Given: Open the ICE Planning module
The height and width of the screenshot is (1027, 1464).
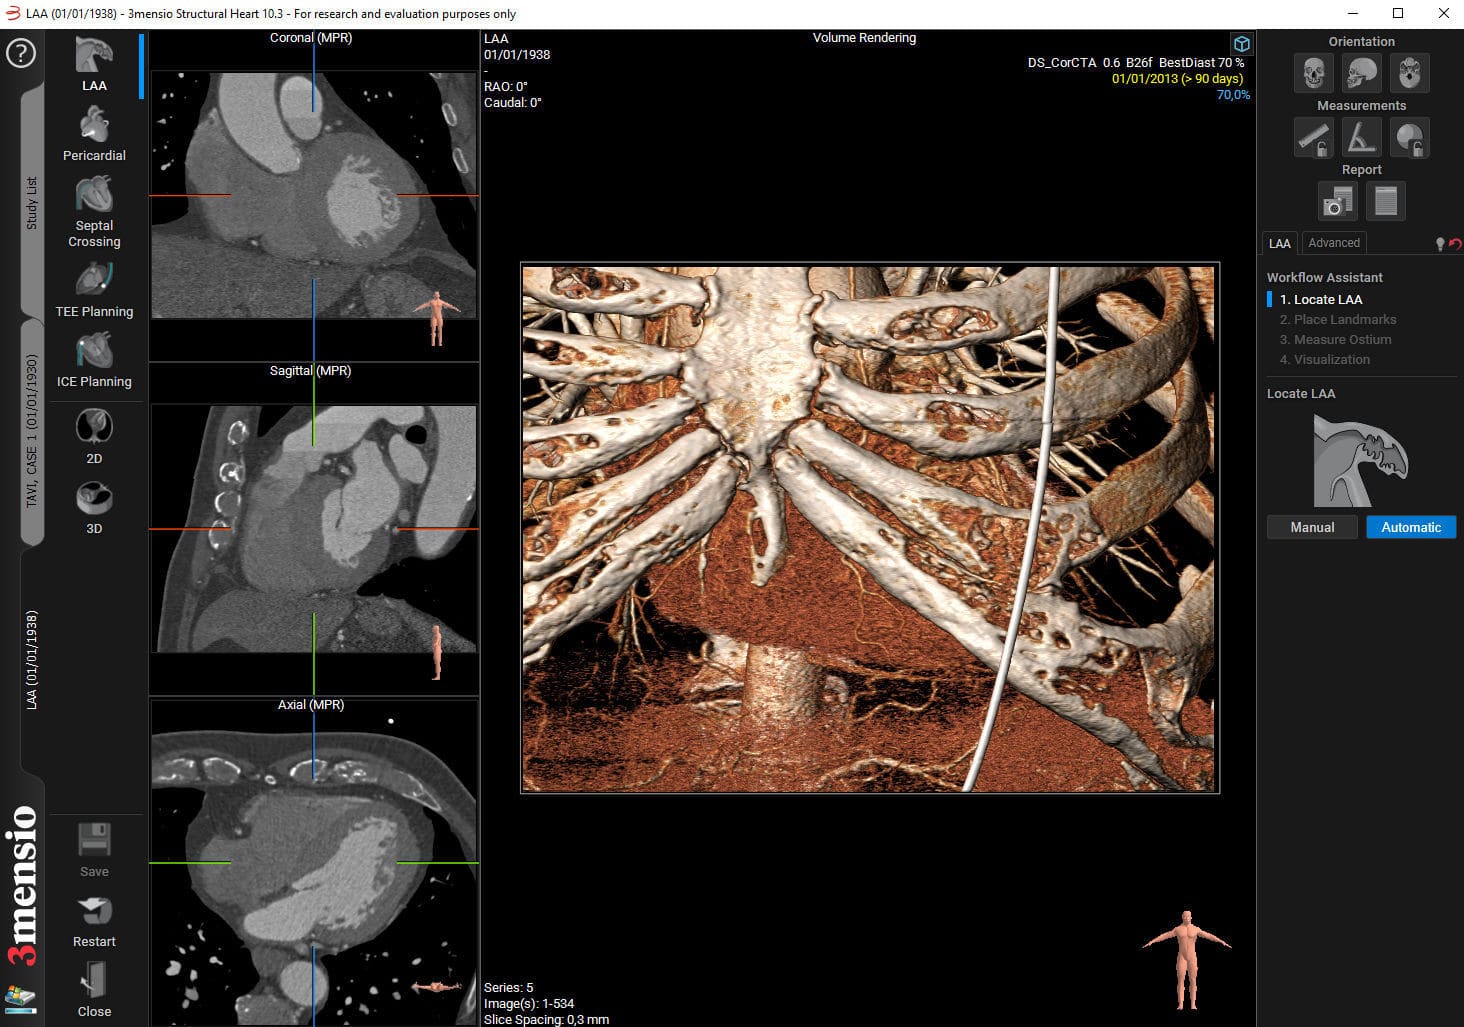Looking at the screenshot, I should coord(95,358).
